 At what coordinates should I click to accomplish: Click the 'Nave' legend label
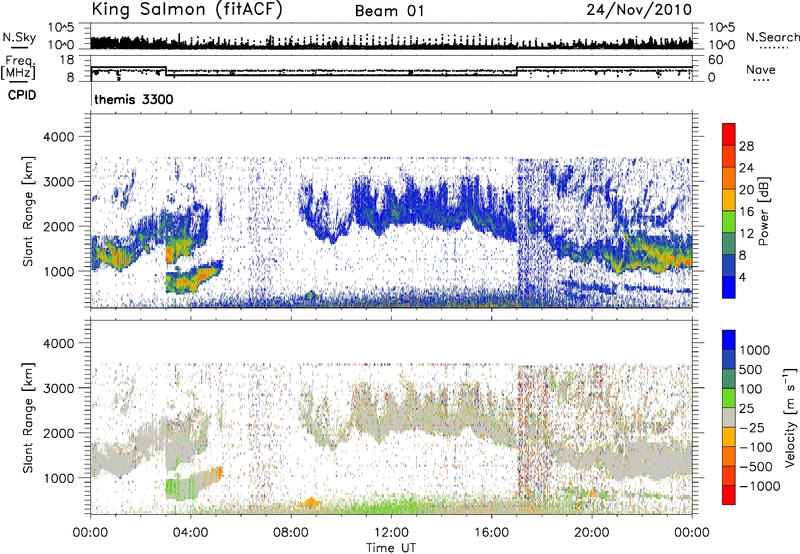[761, 70]
